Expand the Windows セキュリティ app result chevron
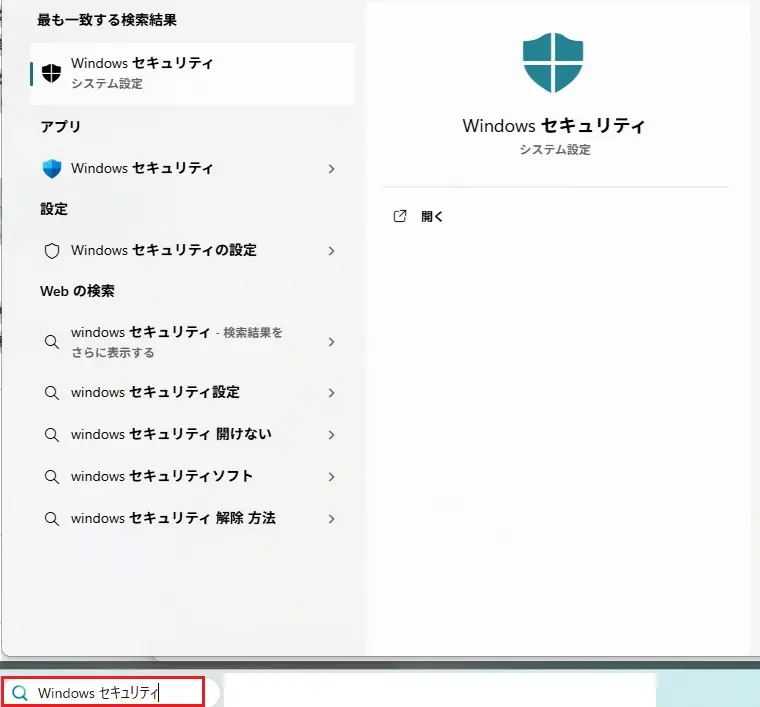 tap(332, 169)
